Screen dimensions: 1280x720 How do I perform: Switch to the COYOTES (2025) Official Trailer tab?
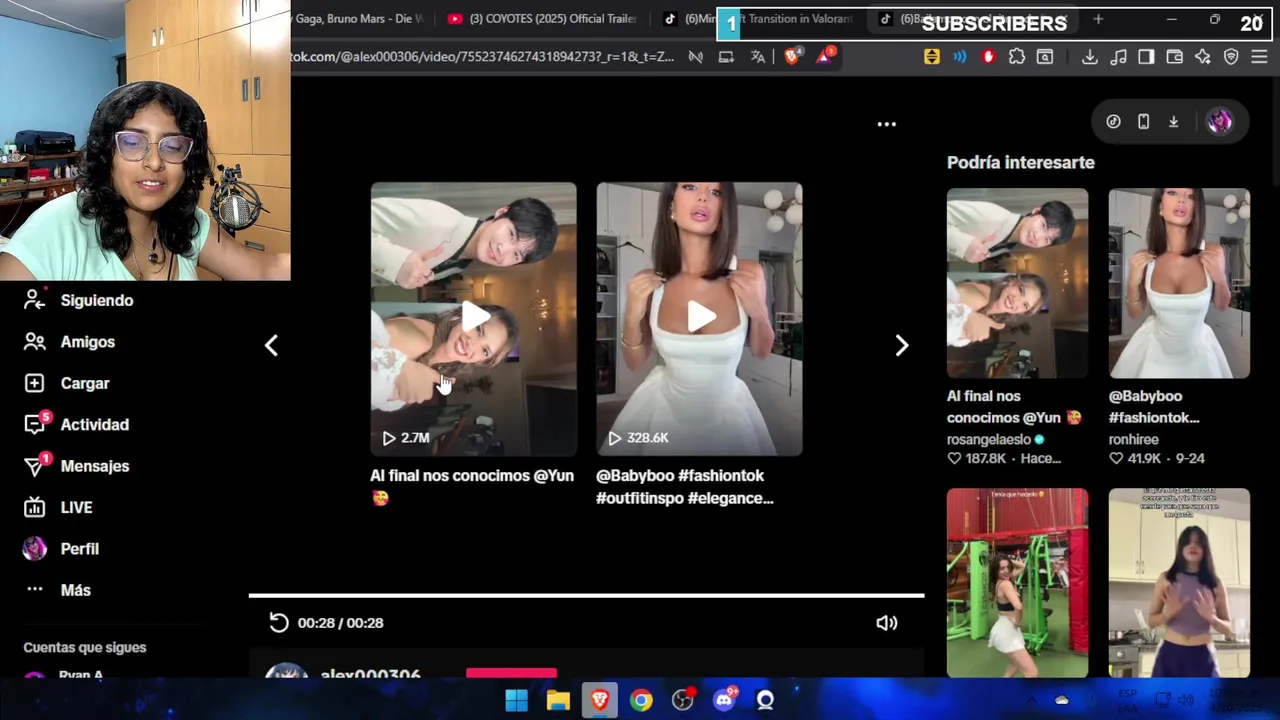(541, 19)
